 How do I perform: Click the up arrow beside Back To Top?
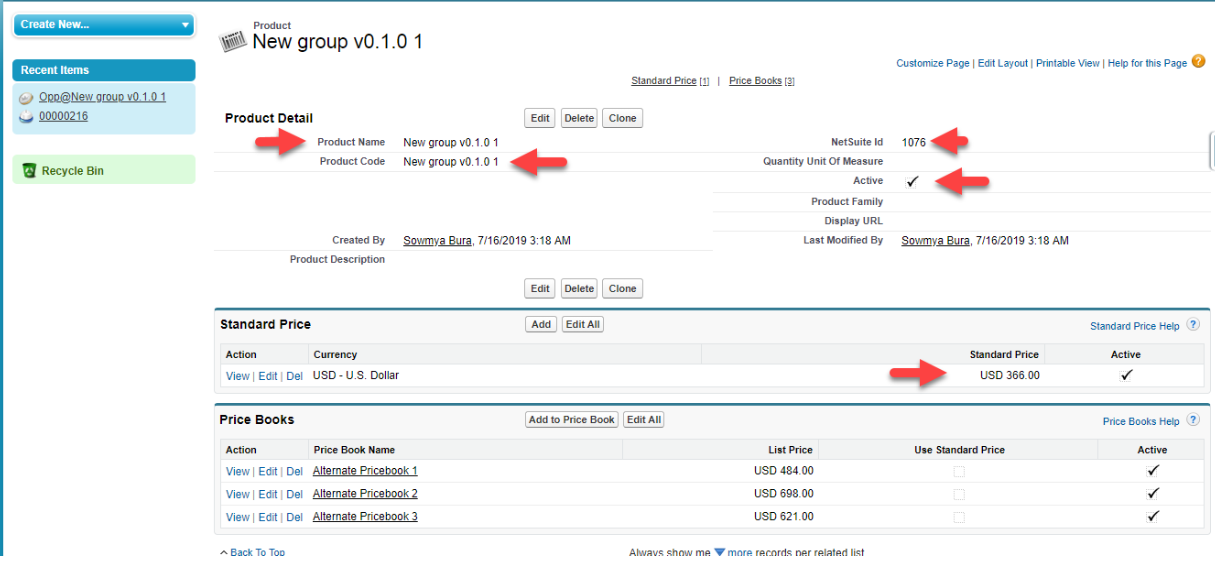223,552
